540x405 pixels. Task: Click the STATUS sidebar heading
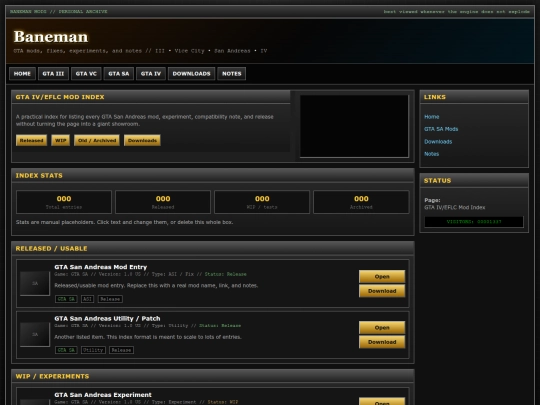(x=437, y=181)
